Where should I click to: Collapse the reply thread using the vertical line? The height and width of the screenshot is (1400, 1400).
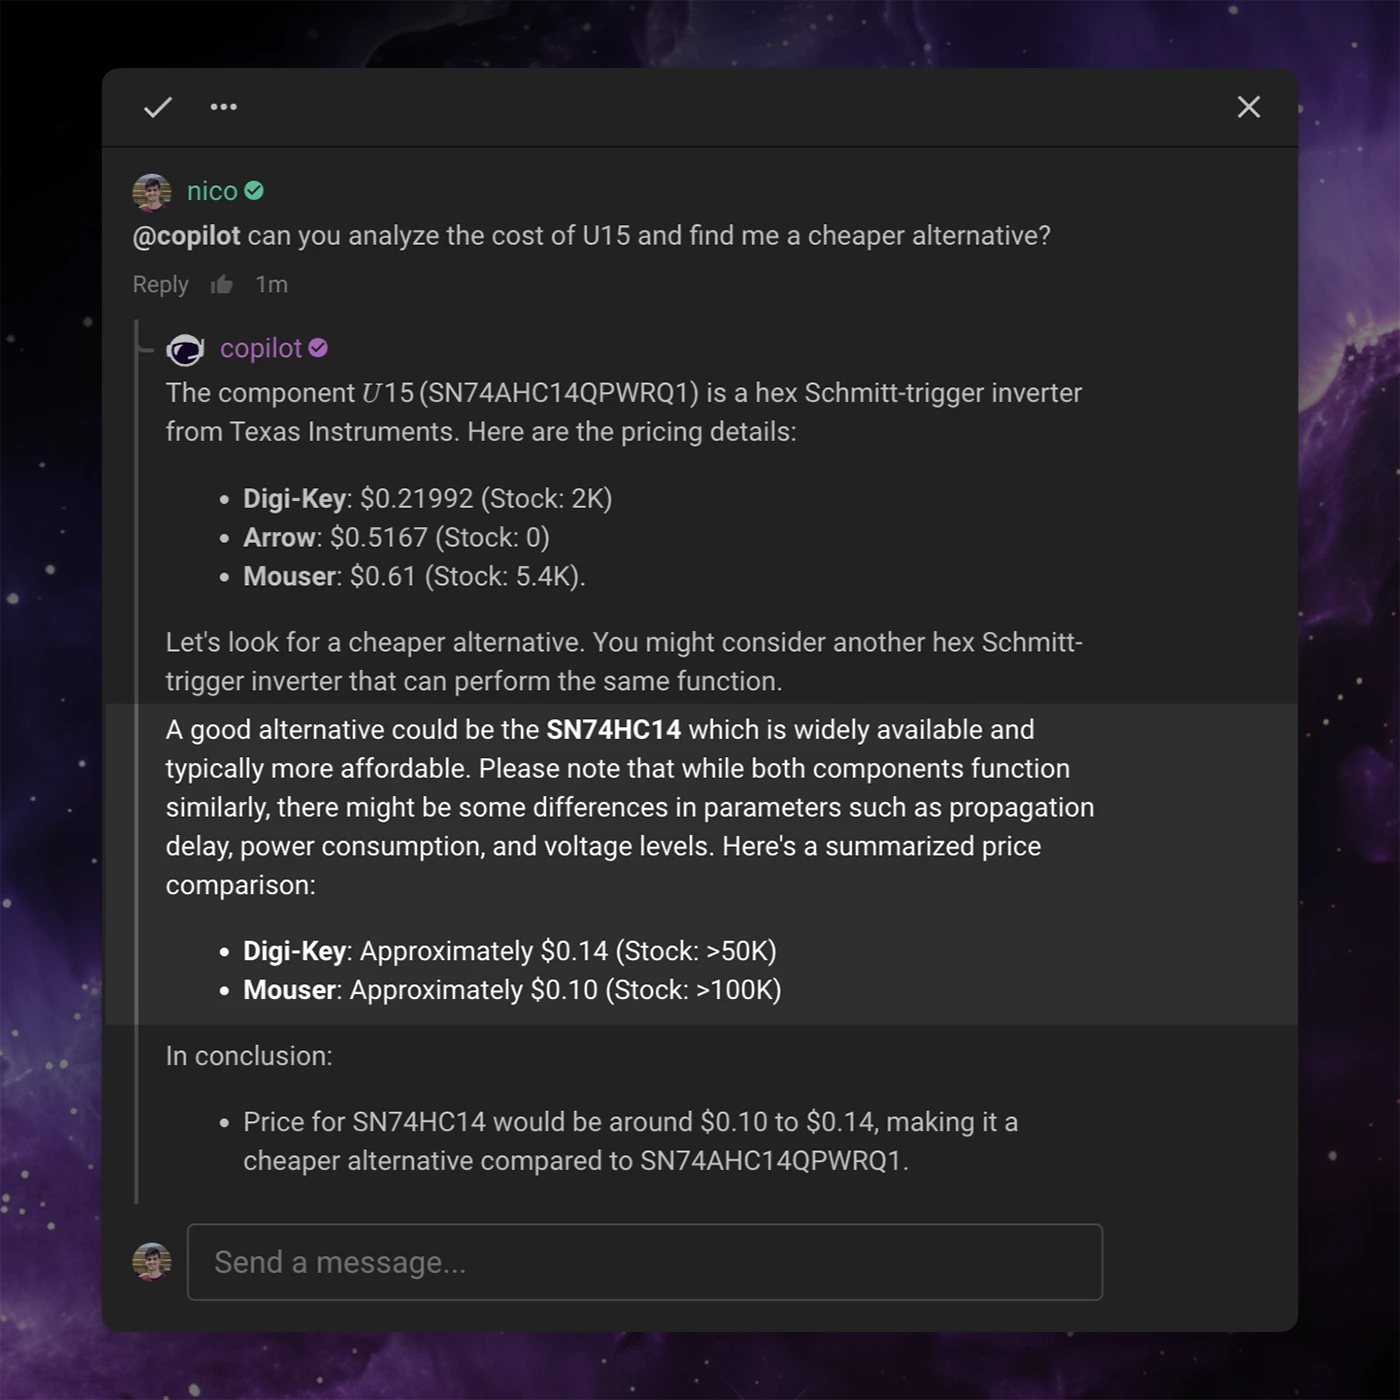tap(136, 760)
